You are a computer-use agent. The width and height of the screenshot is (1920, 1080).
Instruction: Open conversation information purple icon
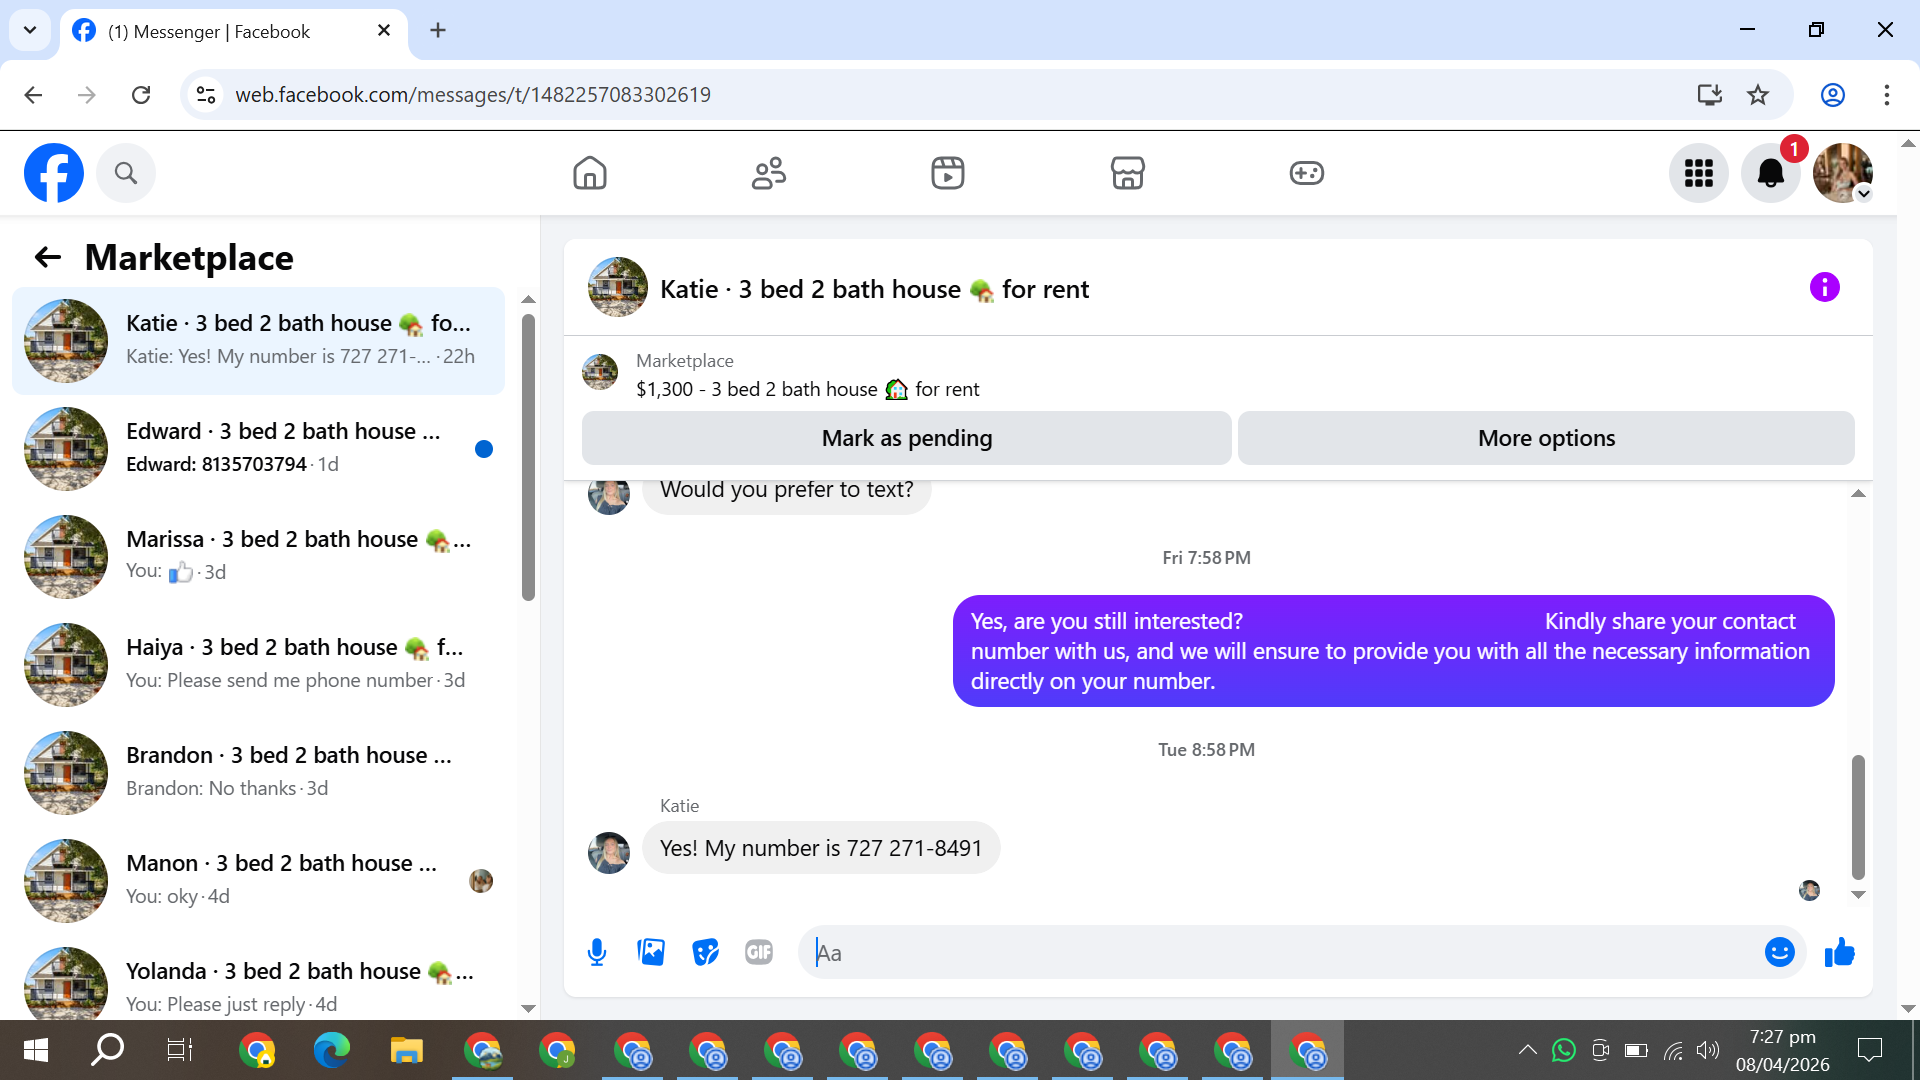[1824, 288]
